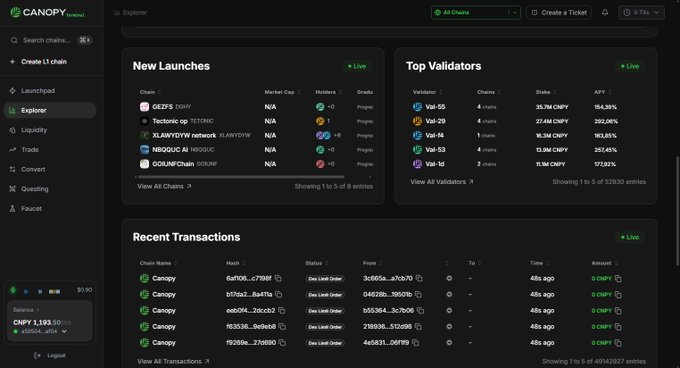
Task: Click Val-29 validator avatar
Action: pyautogui.click(x=417, y=121)
